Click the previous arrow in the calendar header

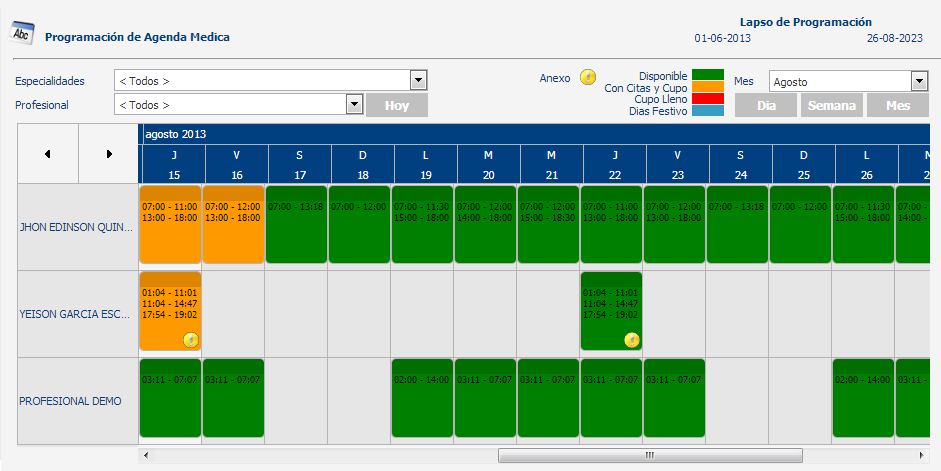coord(47,154)
